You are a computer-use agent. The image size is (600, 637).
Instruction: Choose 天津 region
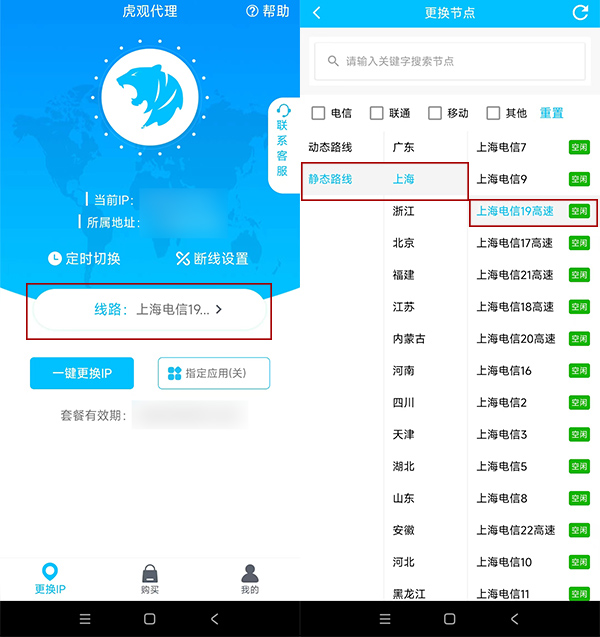tap(403, 435)
